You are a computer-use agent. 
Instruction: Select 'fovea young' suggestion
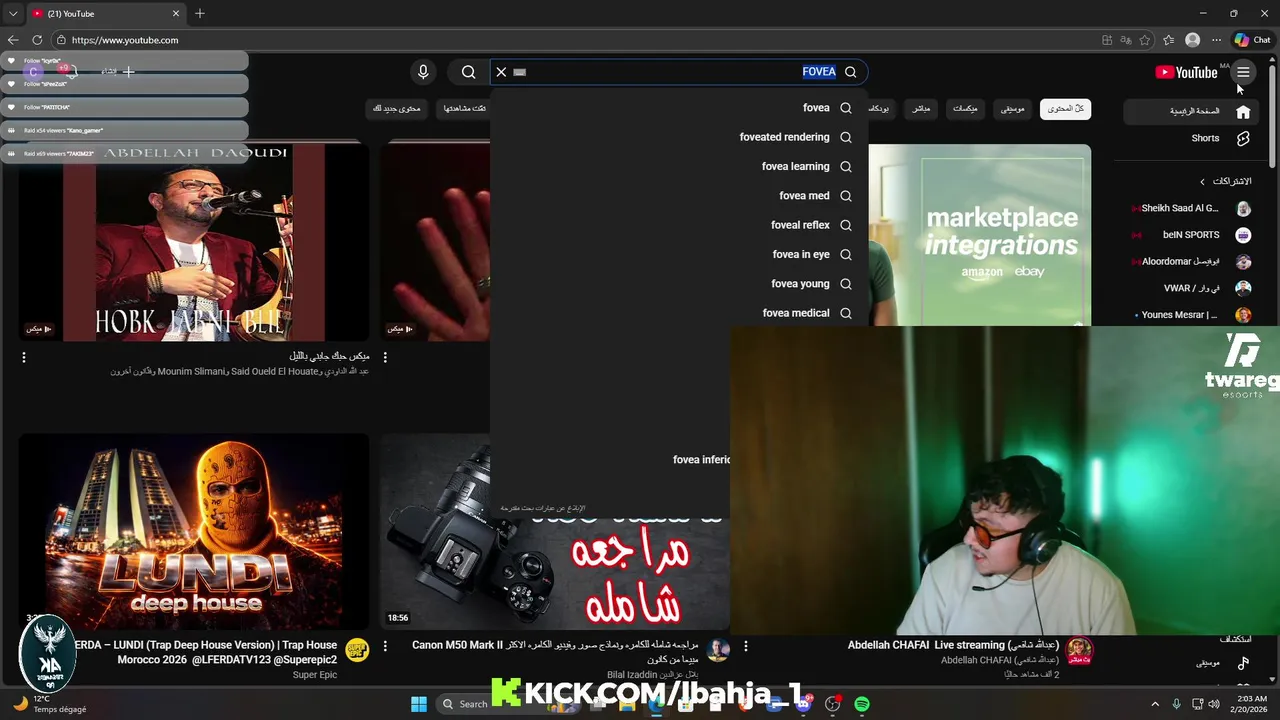click(679, 284)
